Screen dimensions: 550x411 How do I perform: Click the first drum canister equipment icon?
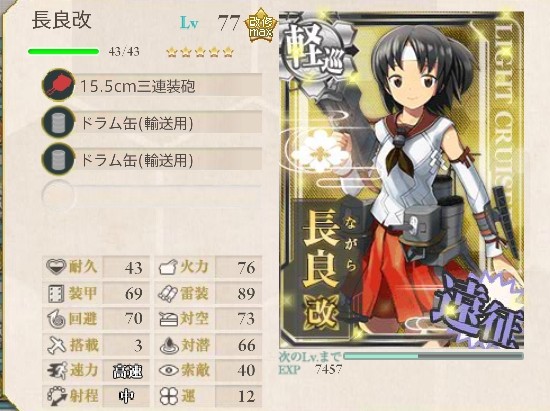click(x=58, y=122)
